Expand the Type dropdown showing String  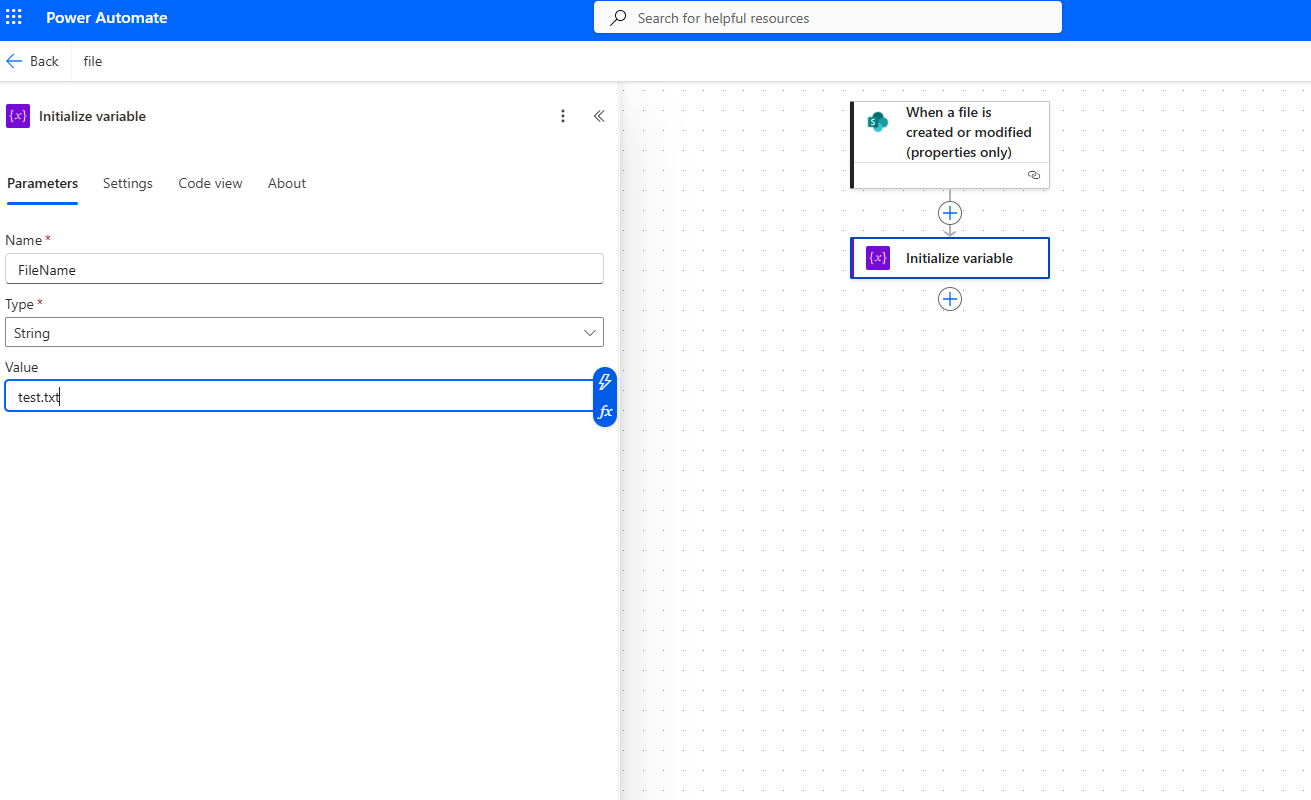[x=304, y=333]
